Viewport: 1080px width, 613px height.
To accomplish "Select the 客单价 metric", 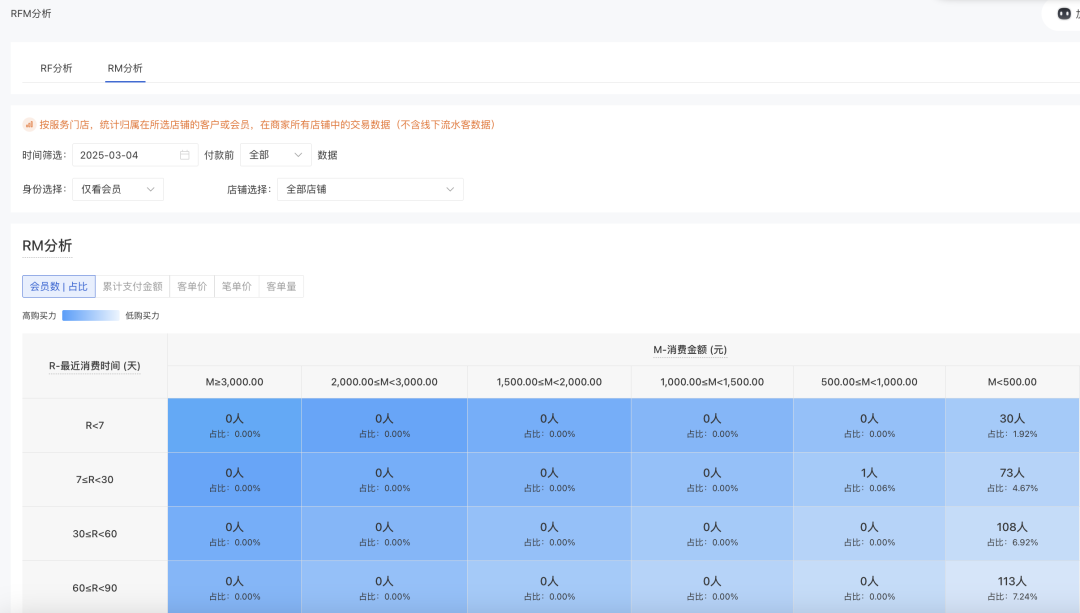I will click(191, 287).
